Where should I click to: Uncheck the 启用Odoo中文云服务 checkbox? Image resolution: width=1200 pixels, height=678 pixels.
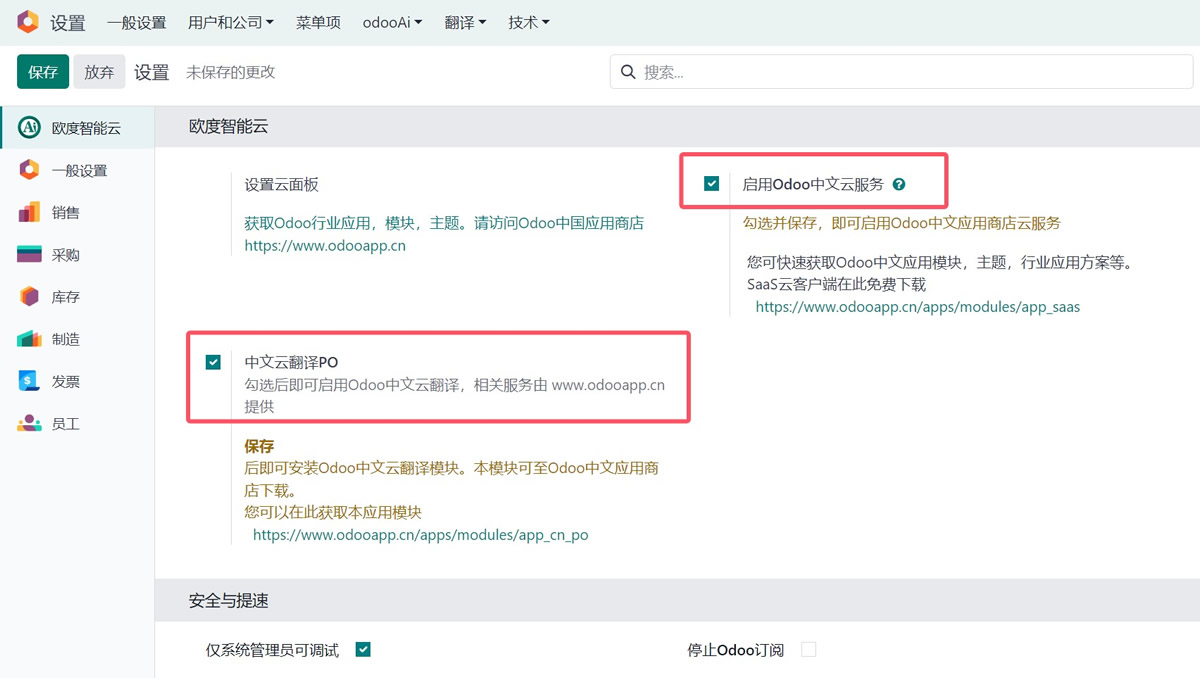pyautogui.click(x=711, y=184)
